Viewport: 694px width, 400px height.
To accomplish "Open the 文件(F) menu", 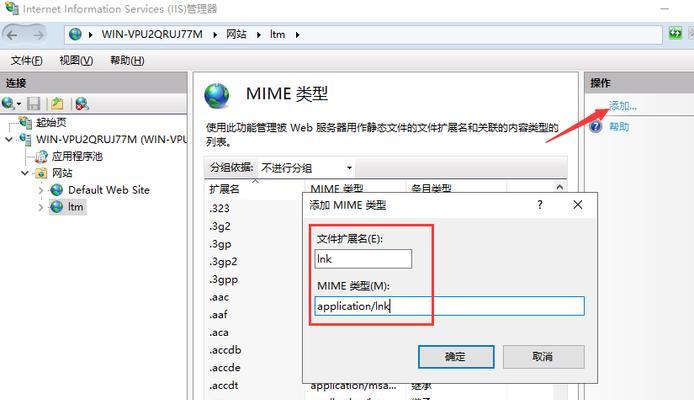I will pyautogui.click(x=27, y=61).
